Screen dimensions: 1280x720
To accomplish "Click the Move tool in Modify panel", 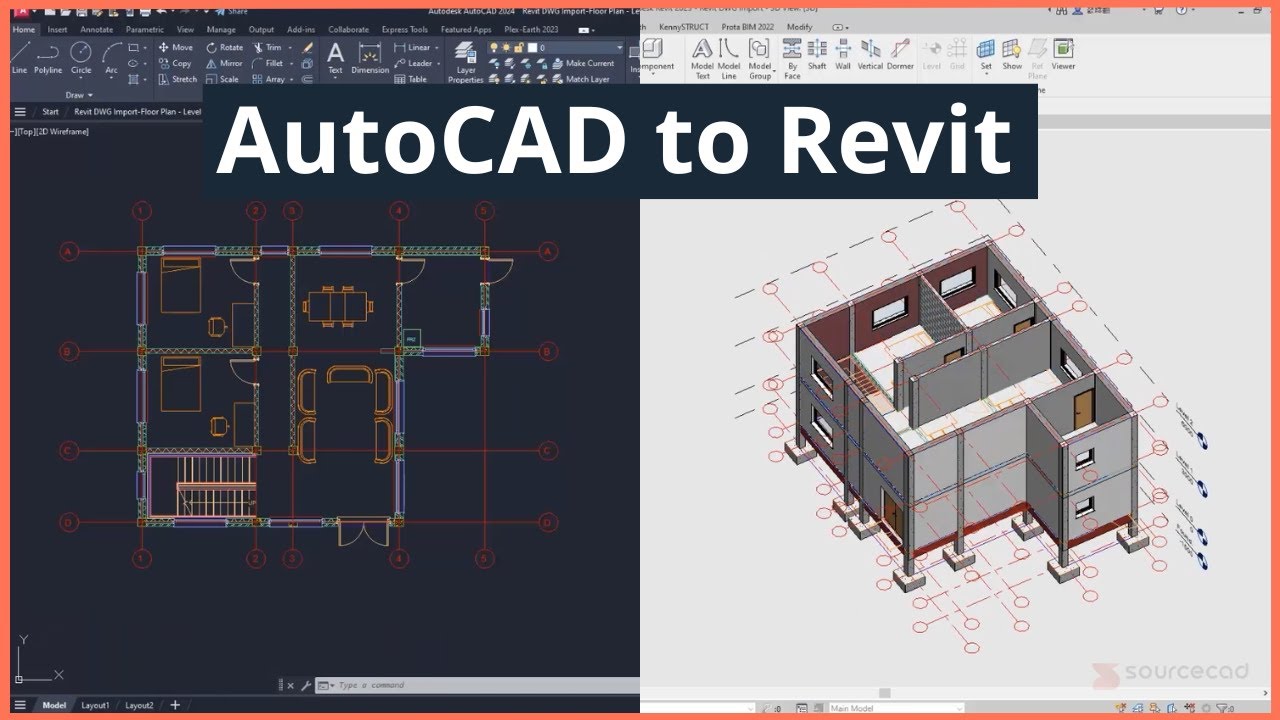I will tap(175, 47).
